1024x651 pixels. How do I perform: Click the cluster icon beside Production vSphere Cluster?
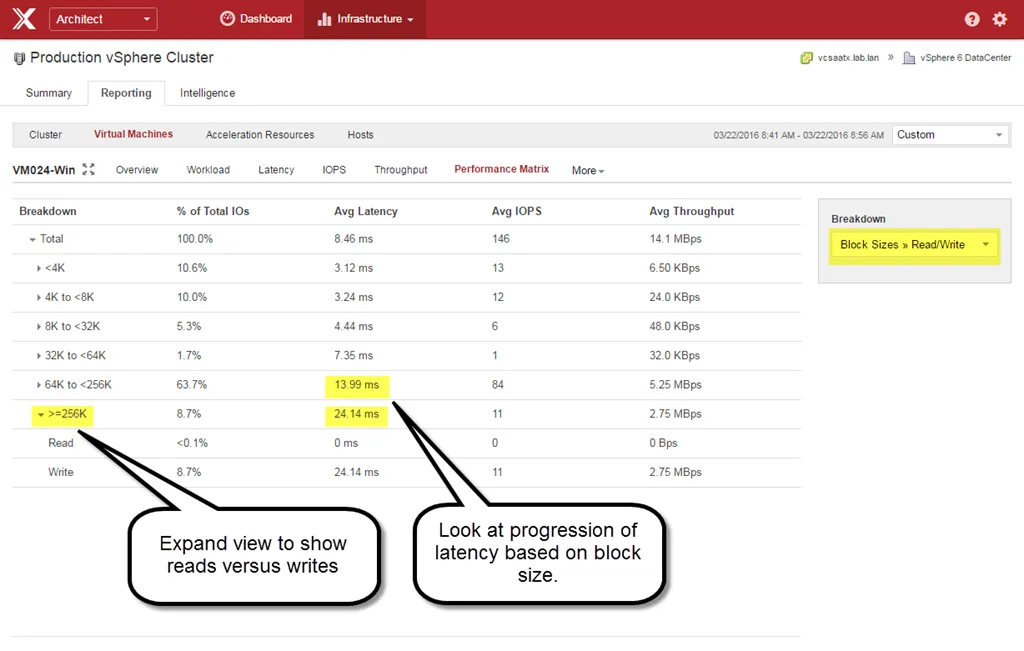19,58
